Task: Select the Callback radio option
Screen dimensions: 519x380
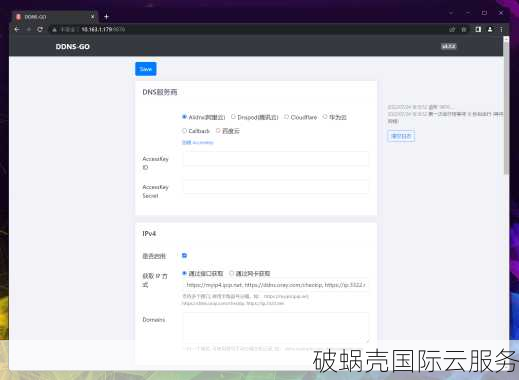Action: 184,131
